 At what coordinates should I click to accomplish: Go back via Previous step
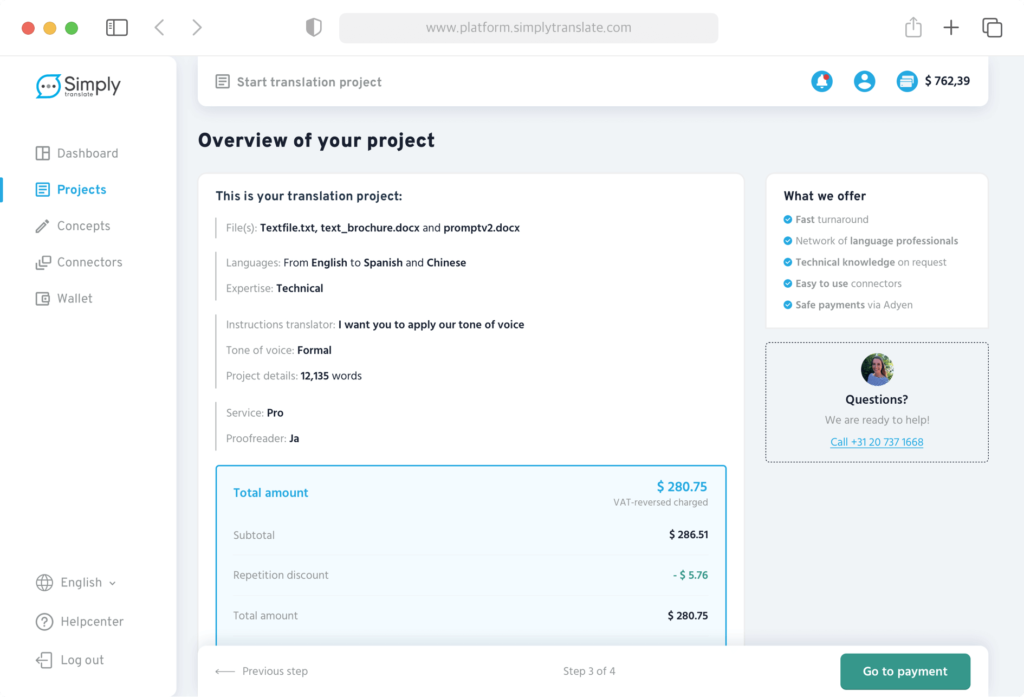[x=262, y=672]
